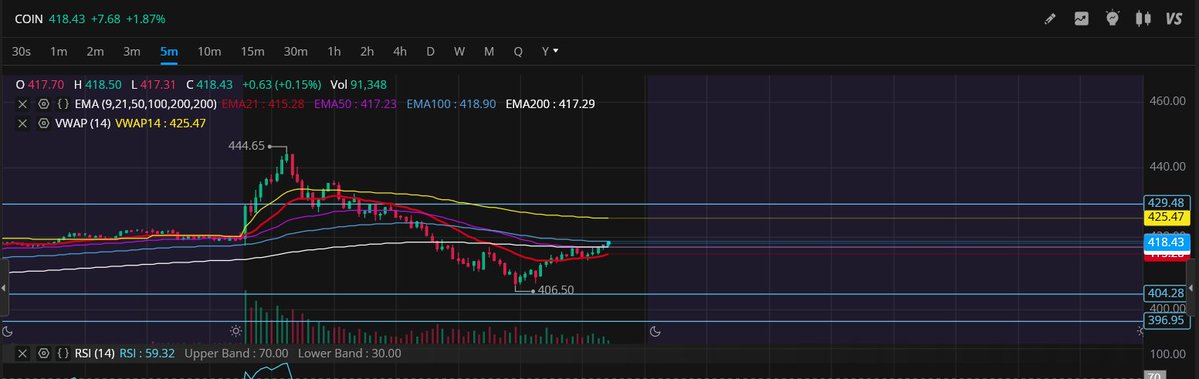Select the 2h timeframe
The width and height of the screenshot is (1199, 379).
[x=367, y=51]
